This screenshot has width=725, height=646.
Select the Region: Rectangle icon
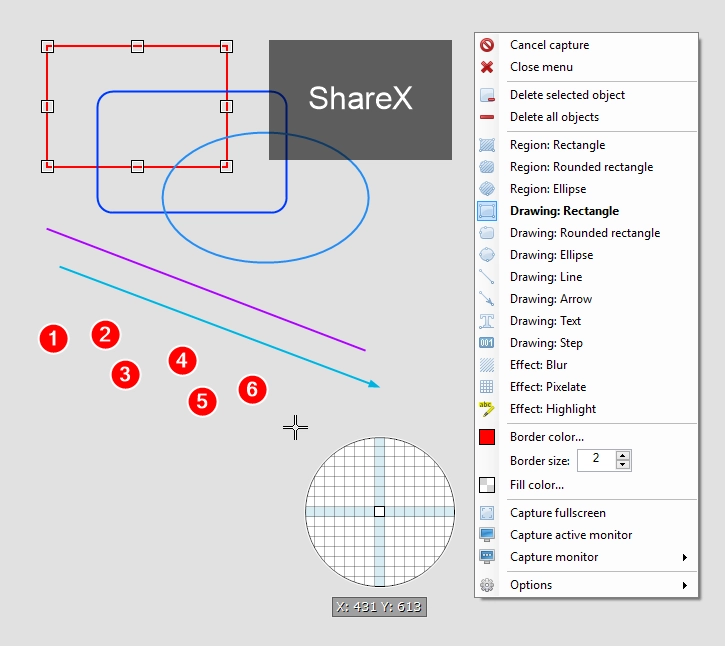click(486, 145)
